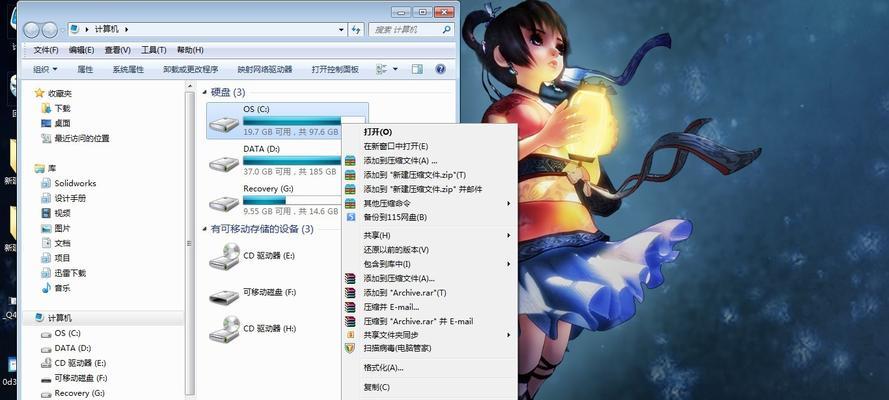Open the 查看(V) menu

[x=117, y=50]
